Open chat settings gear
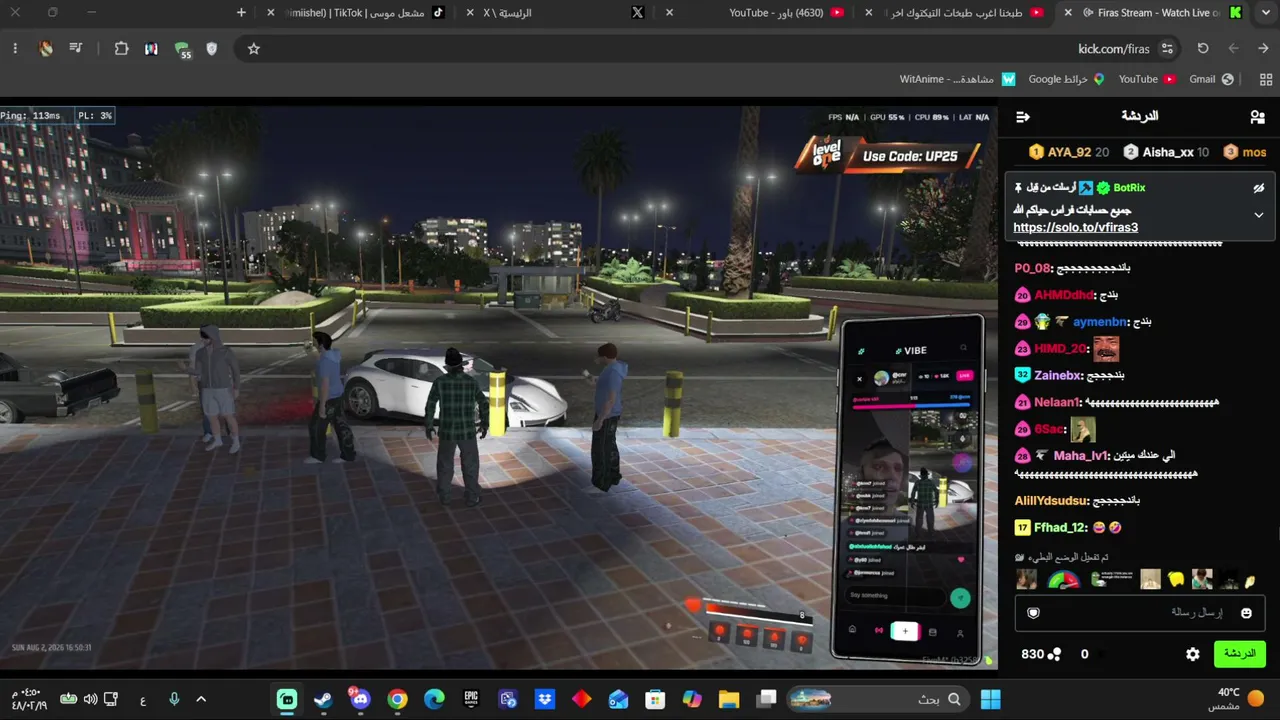 [x=1193, y=654]
